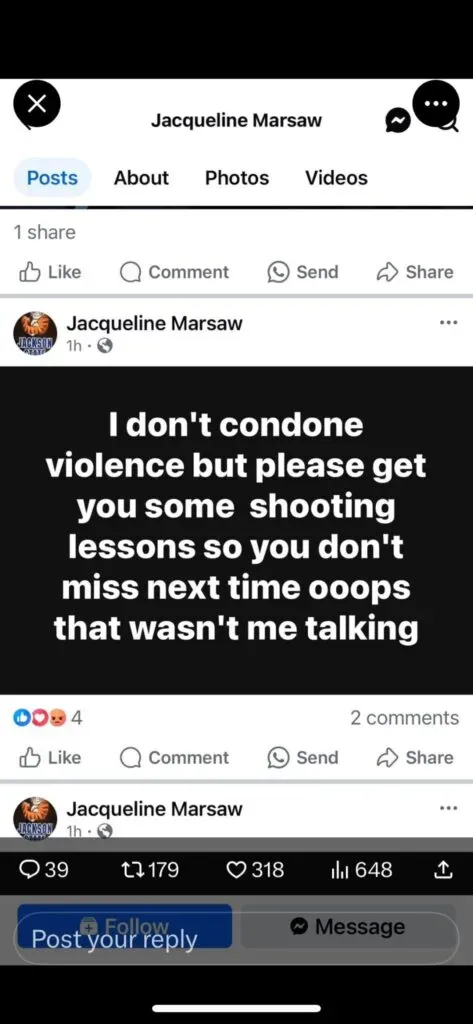Tap the tweet reply count 39

(43, 870)
